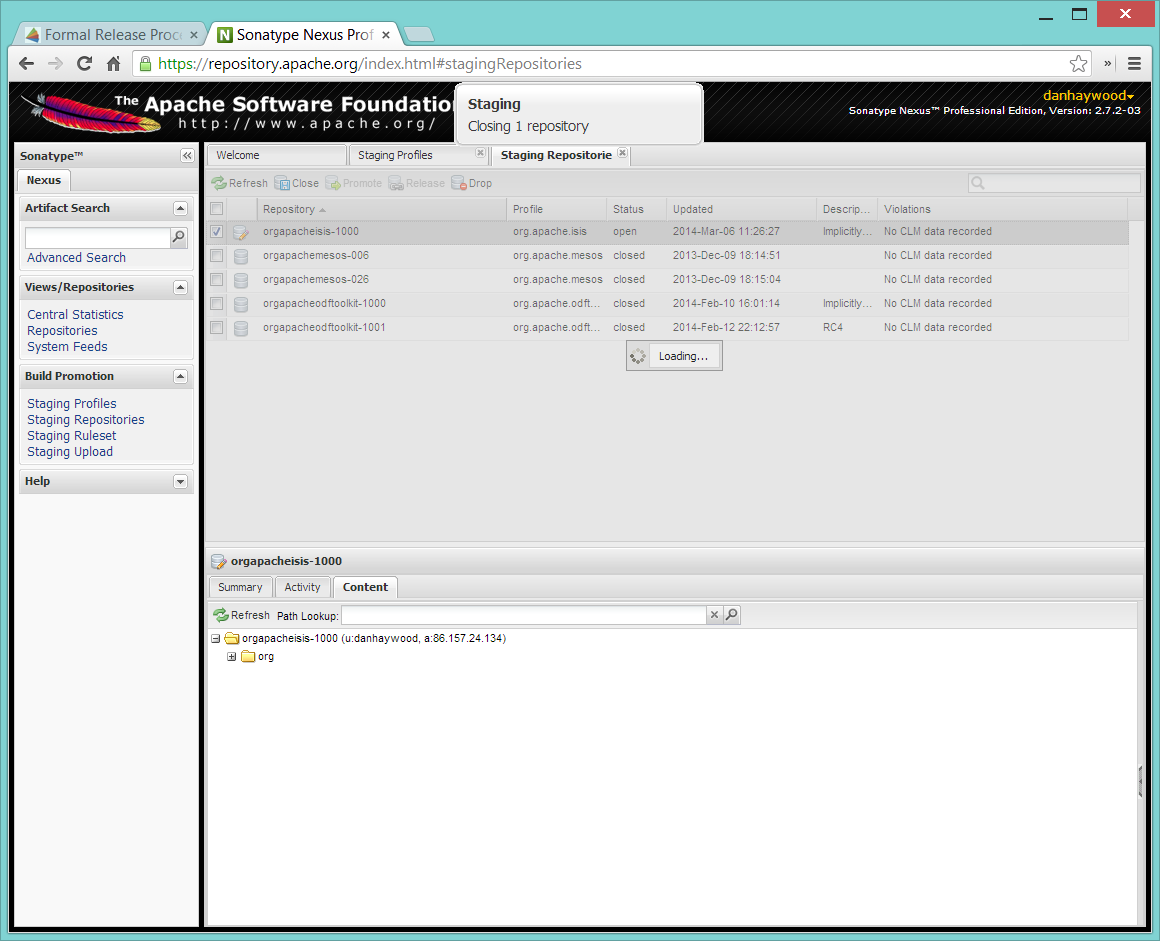Click the Path Lookup search magnifier icon
Image resolution: width=1160 pixels, height=941 pixels.
coord(732,615)
